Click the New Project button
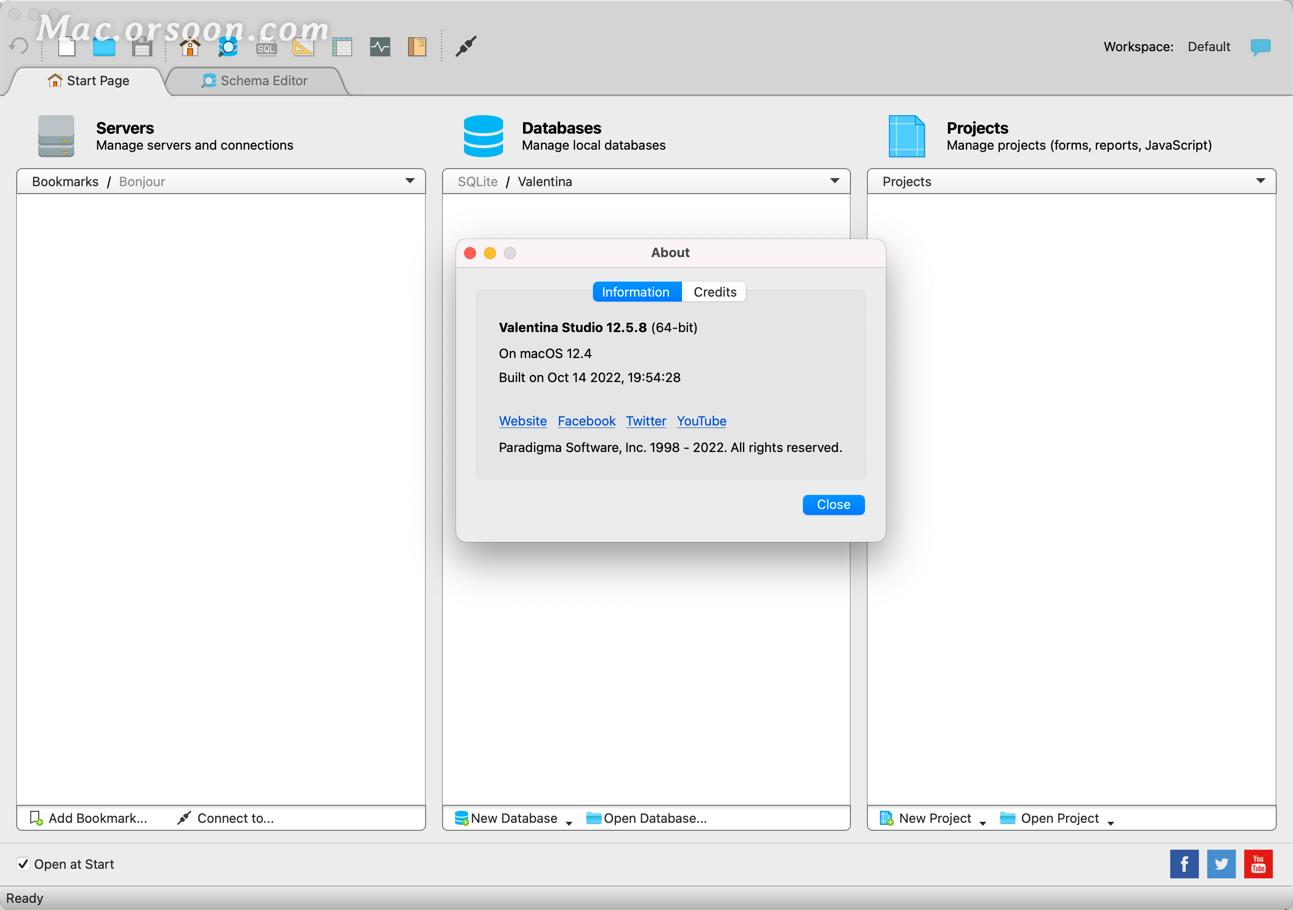 click(925, 818)
